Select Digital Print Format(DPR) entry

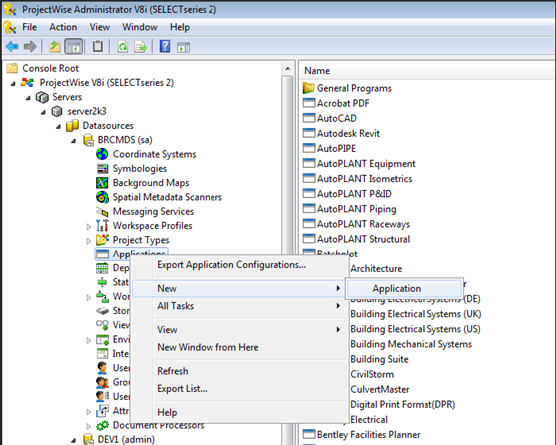(x=402, y=404)
